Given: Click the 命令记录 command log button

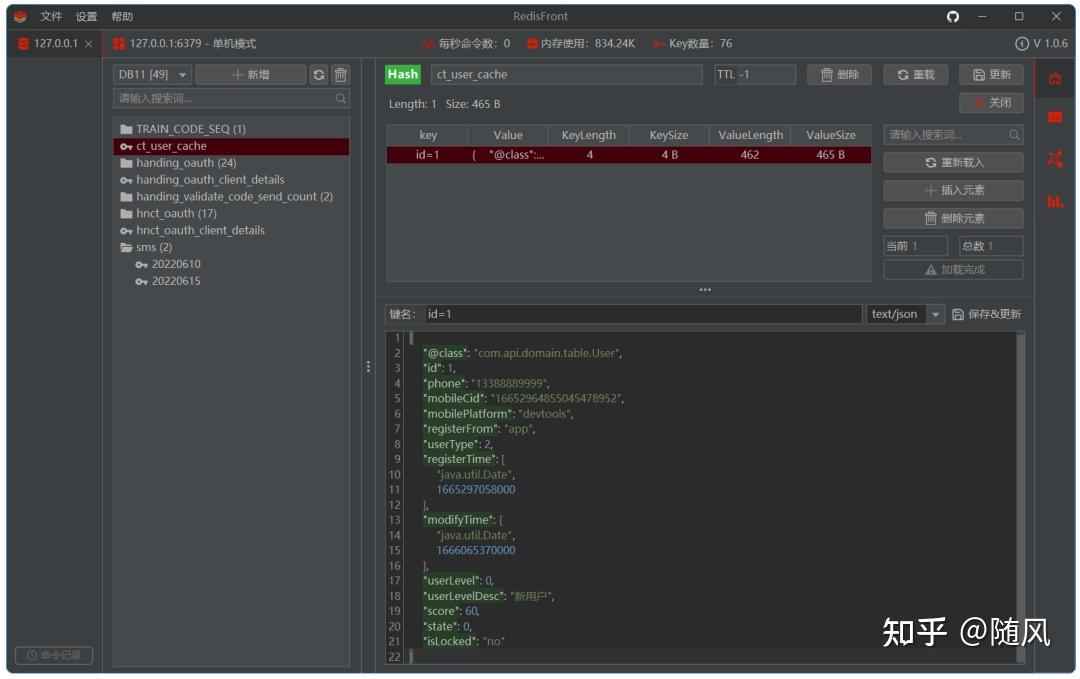Looking at the screenshot, I should point(54,655).
